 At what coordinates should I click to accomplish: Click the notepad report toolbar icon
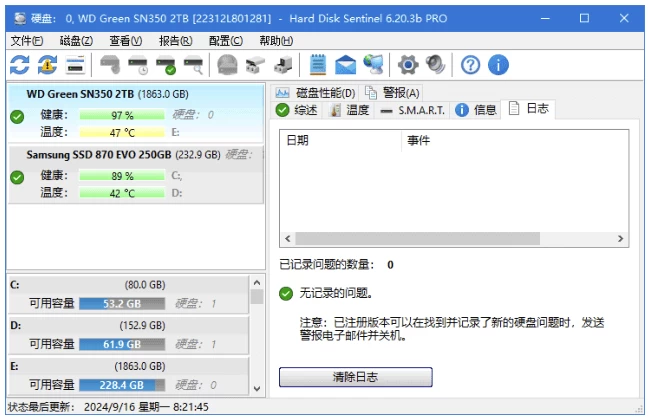point(318,65)
